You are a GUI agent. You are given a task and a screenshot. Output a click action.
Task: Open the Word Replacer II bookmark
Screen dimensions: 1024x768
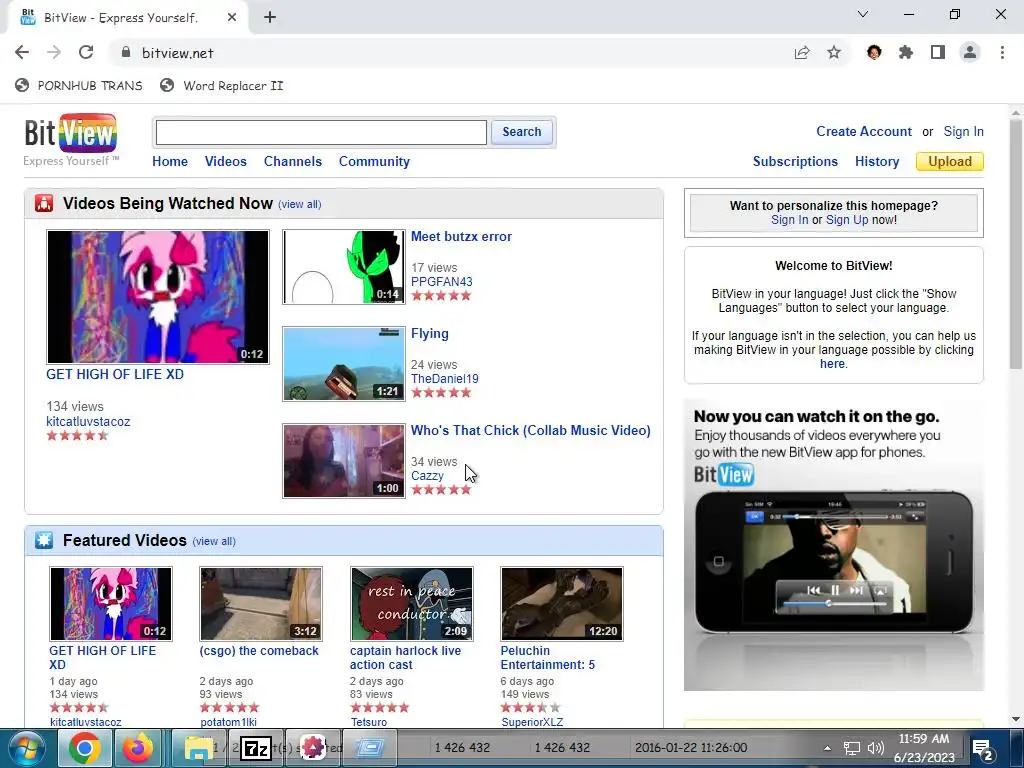click(222, 86)
